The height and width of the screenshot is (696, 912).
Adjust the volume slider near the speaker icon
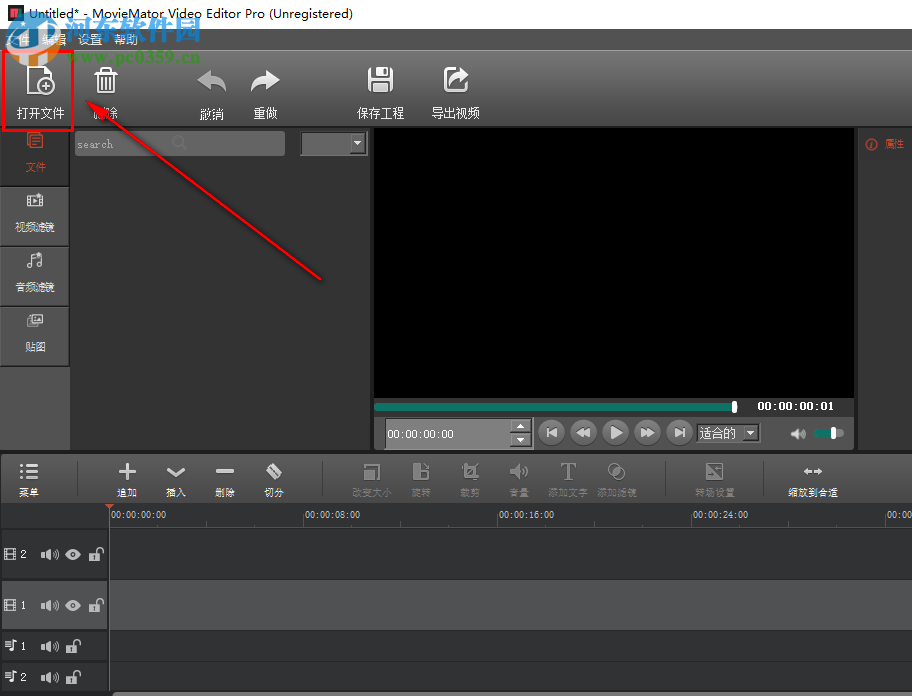tap(830, 433)
